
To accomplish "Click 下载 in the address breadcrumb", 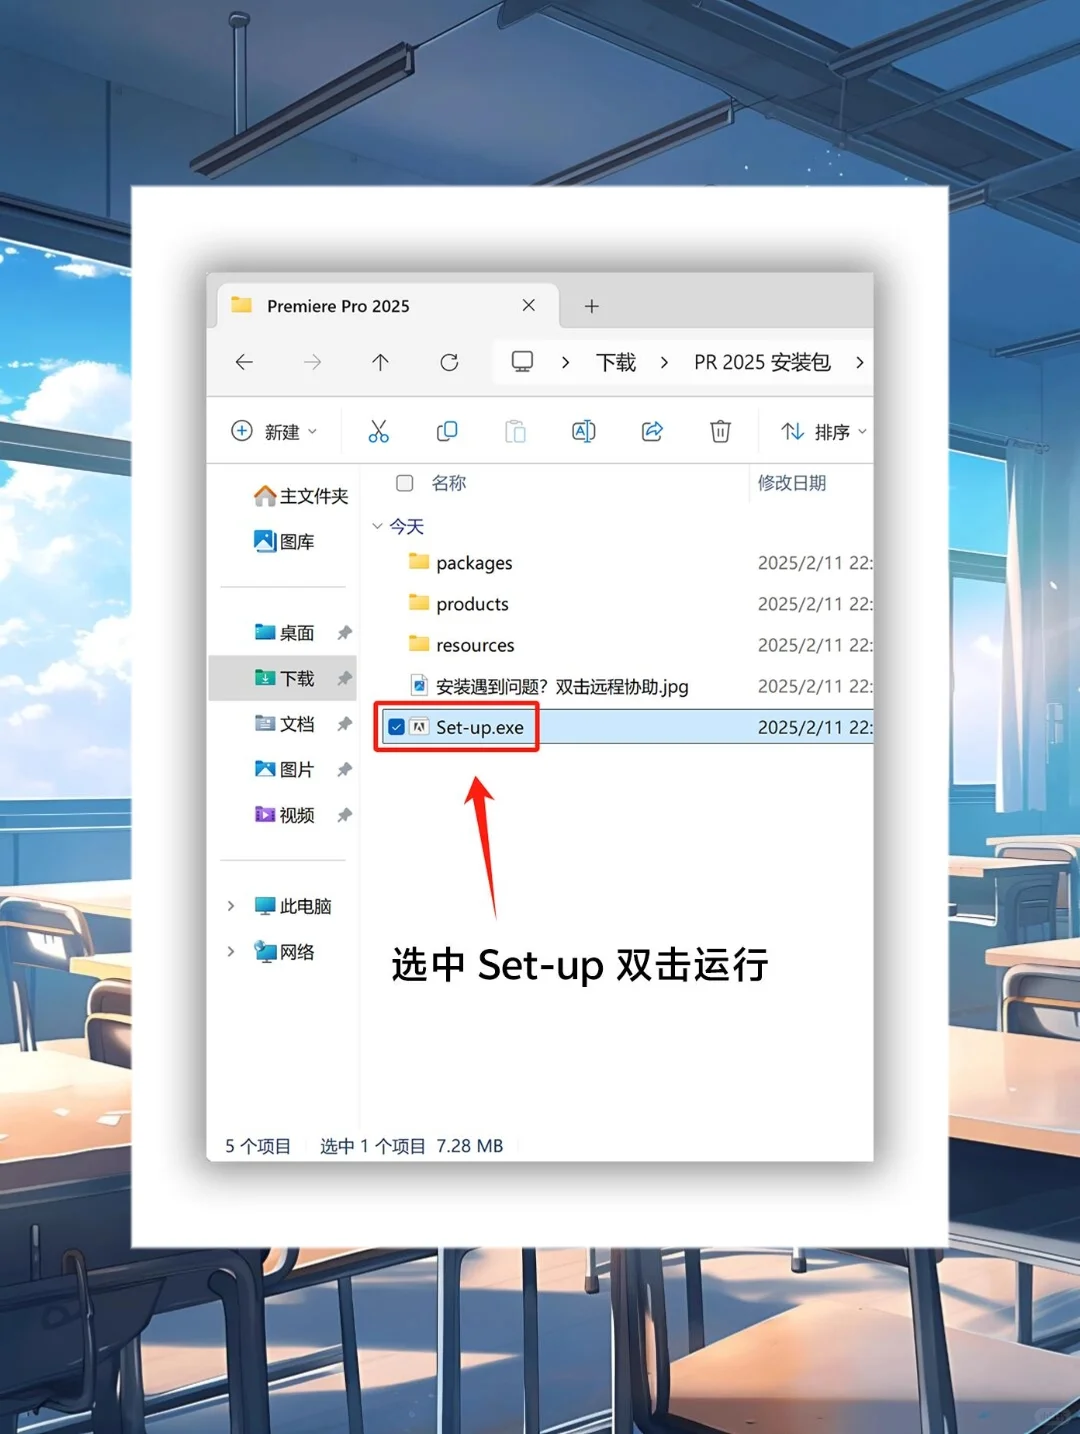I will [x=616, y=362].
